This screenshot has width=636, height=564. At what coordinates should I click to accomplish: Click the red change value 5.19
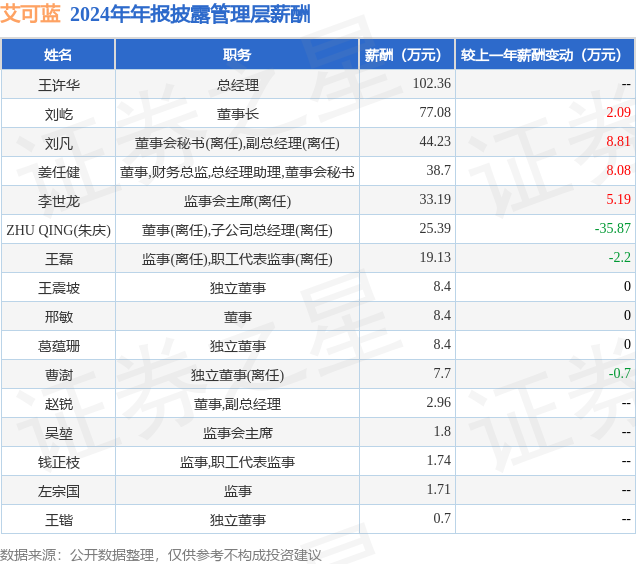coord(619,200)
